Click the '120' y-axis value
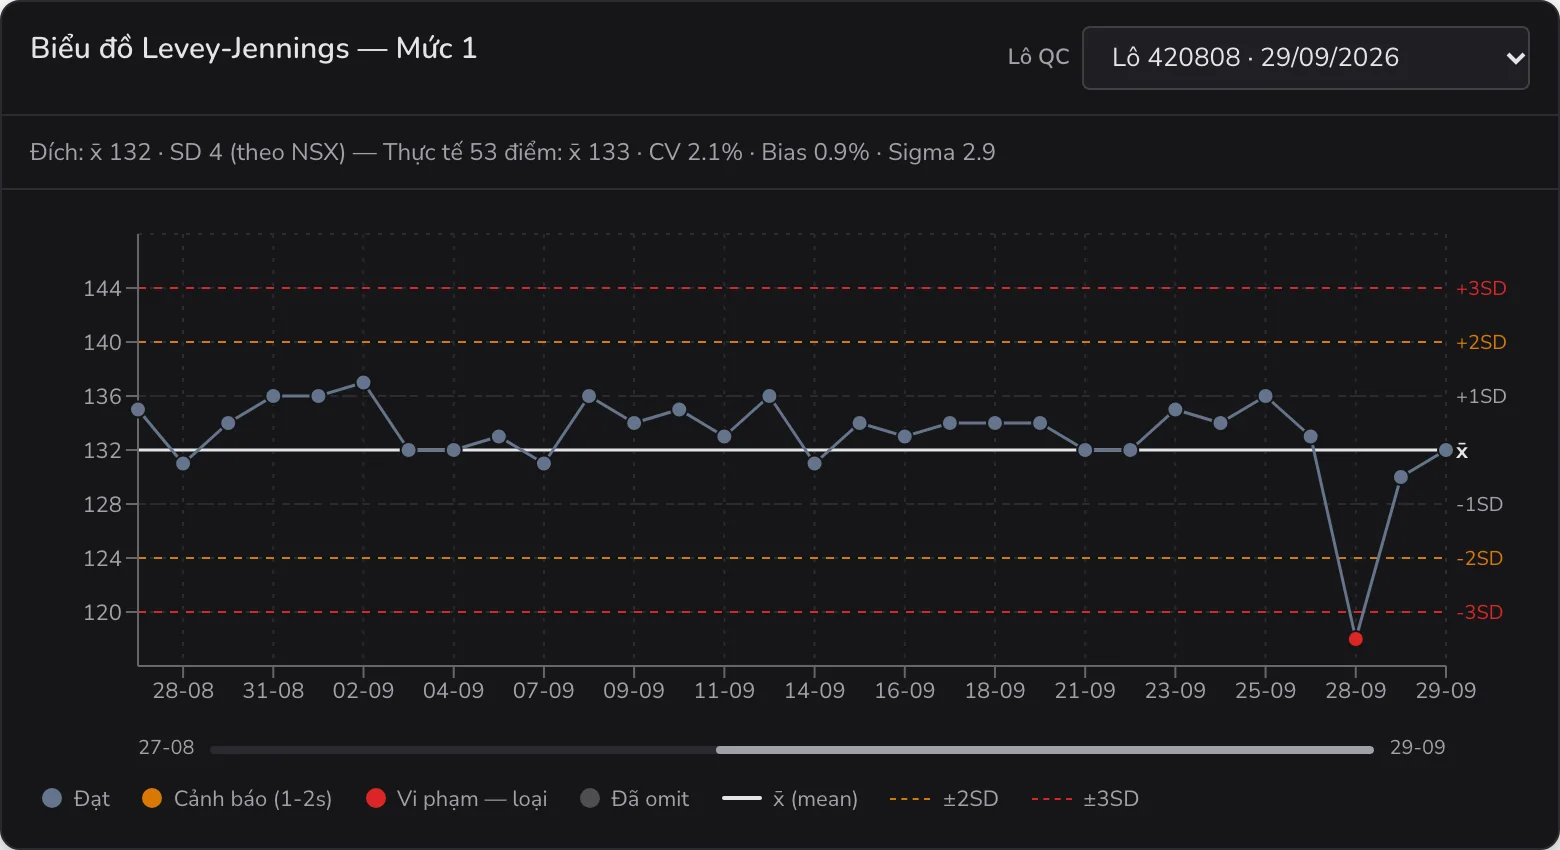The width and height of the screenshot is (1560, 850). [x=102, y=613]
